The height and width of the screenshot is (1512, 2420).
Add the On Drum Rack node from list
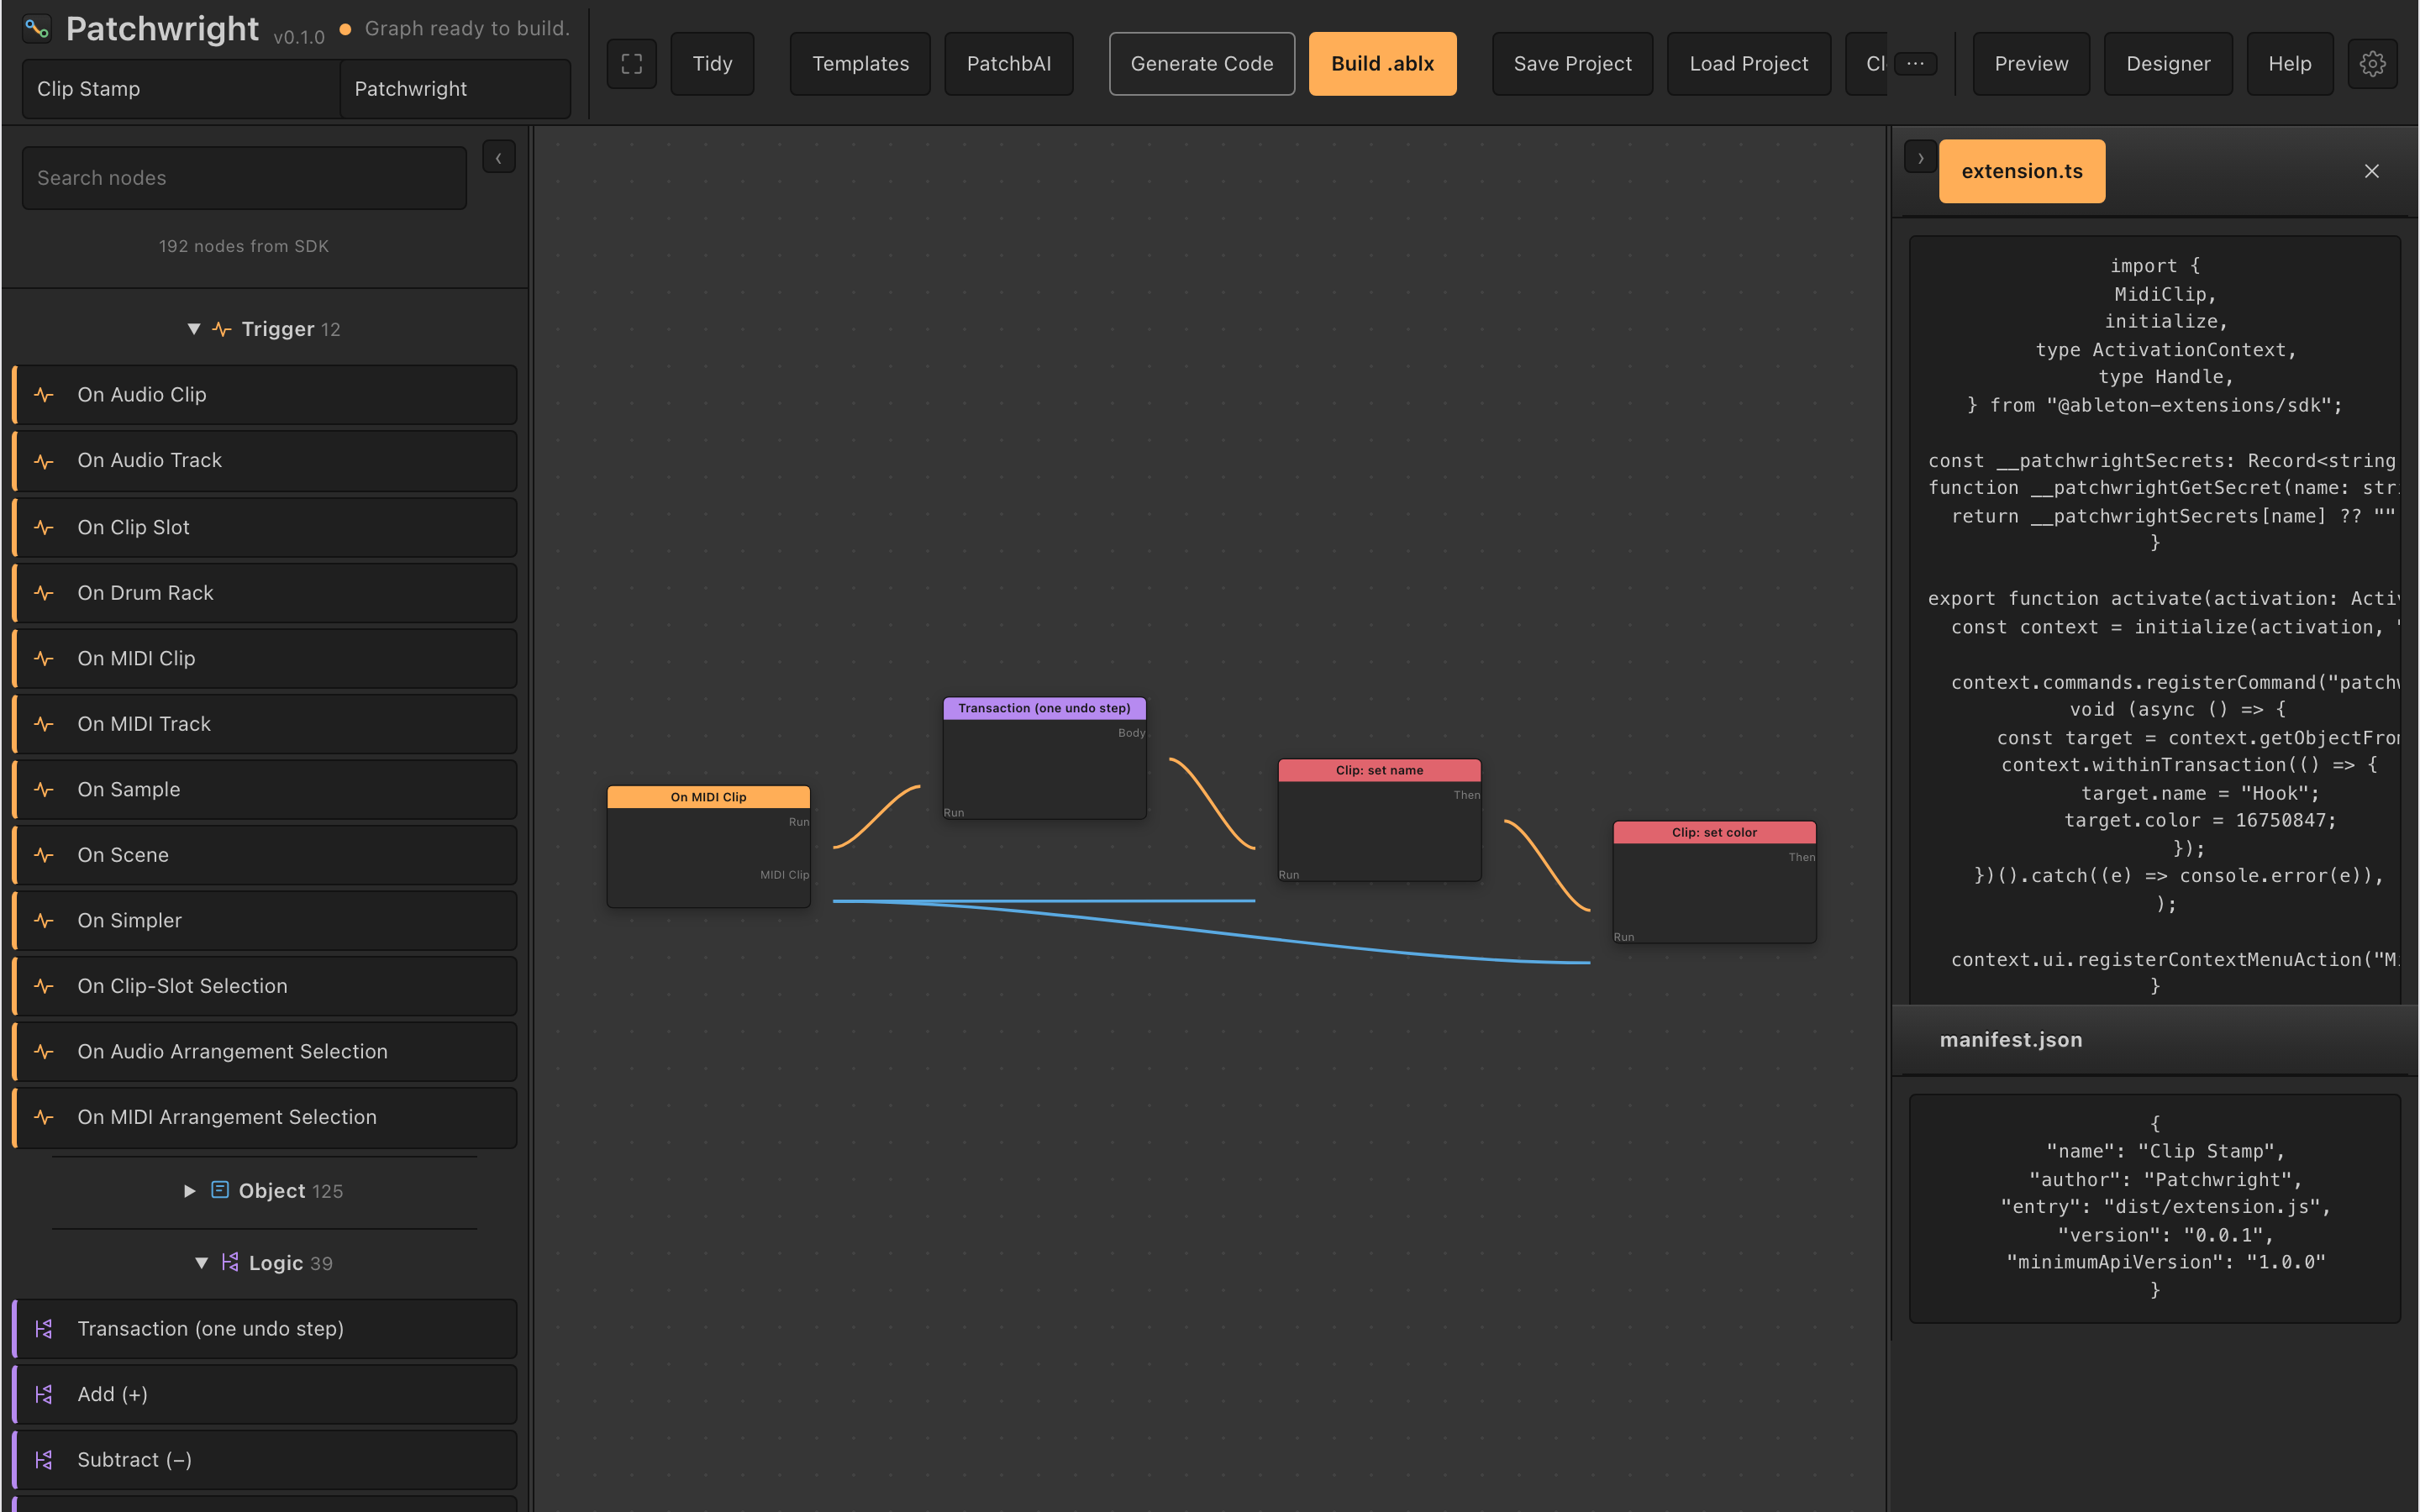[x=265, y=593]
